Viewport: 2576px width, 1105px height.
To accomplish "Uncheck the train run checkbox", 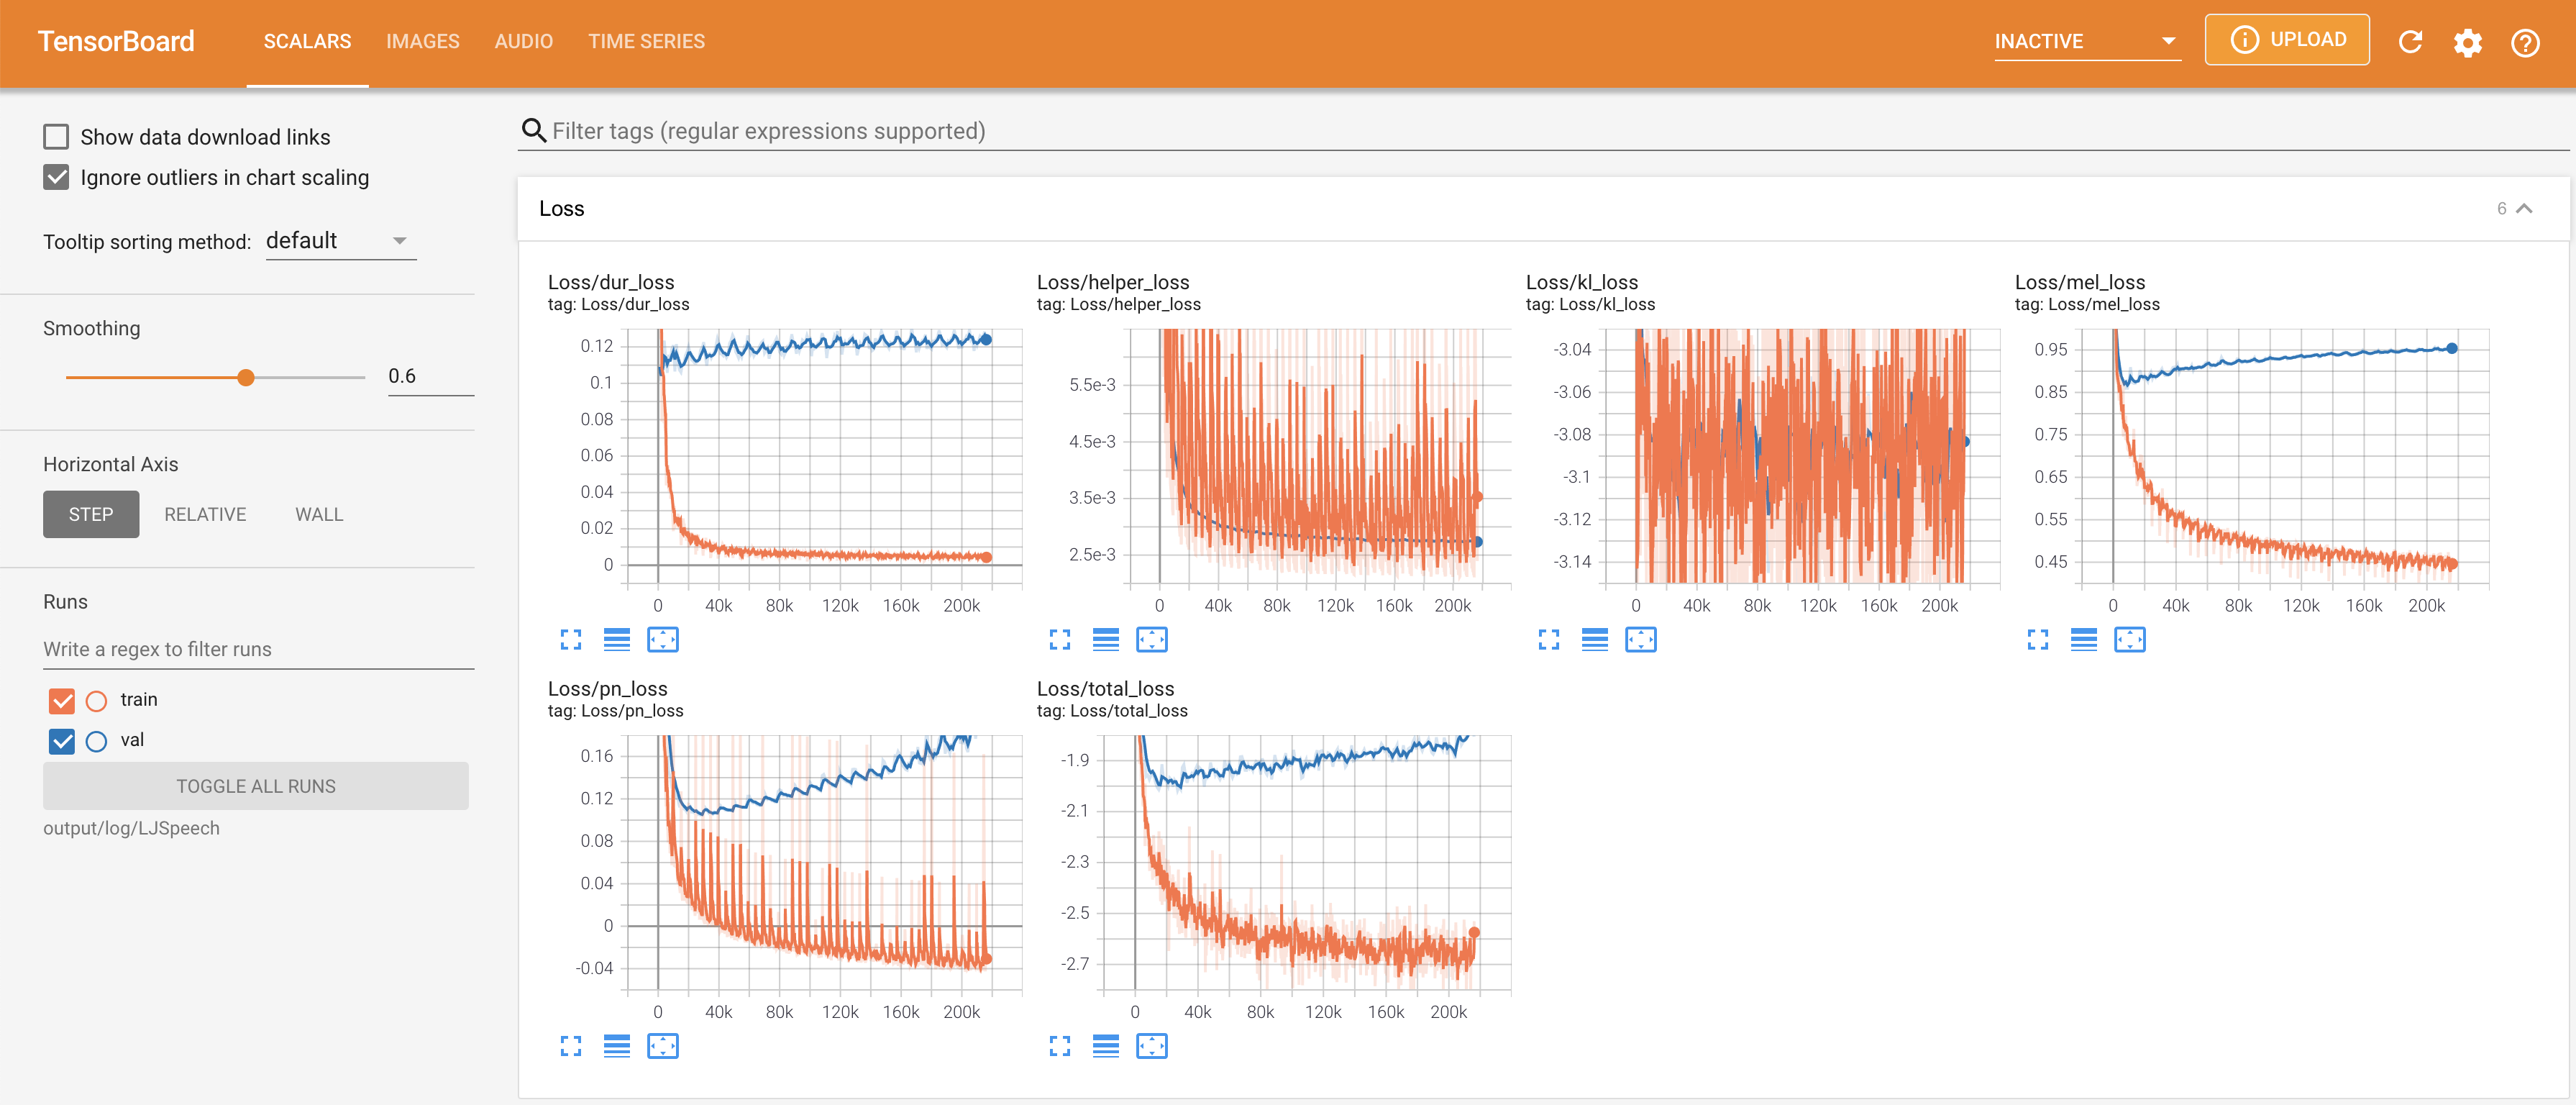I will (62, 700).
